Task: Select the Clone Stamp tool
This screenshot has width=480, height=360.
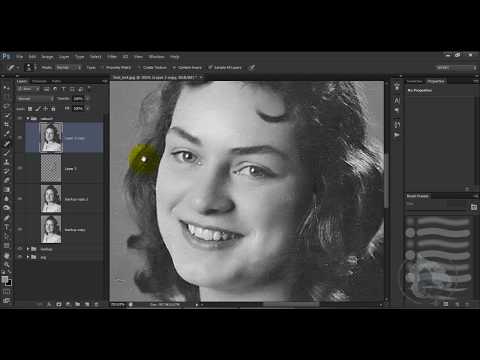Action: (x=6, y=162)
